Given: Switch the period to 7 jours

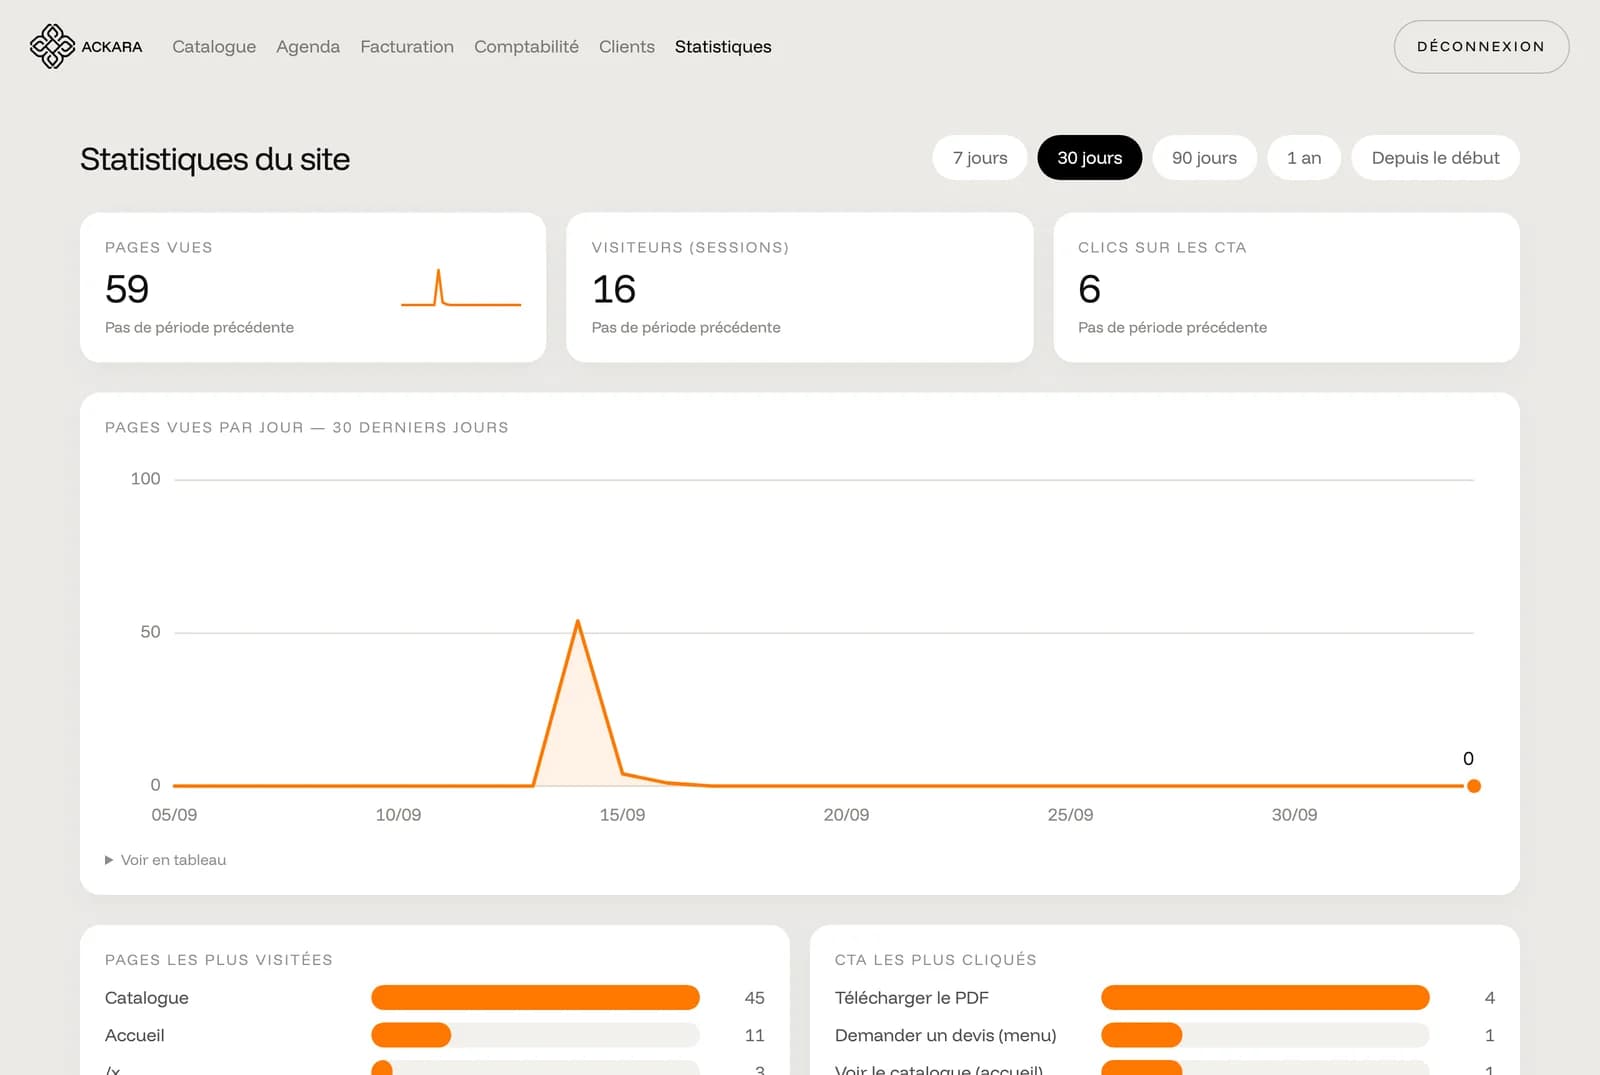Looking at the screenshot, I should (980, 158).
